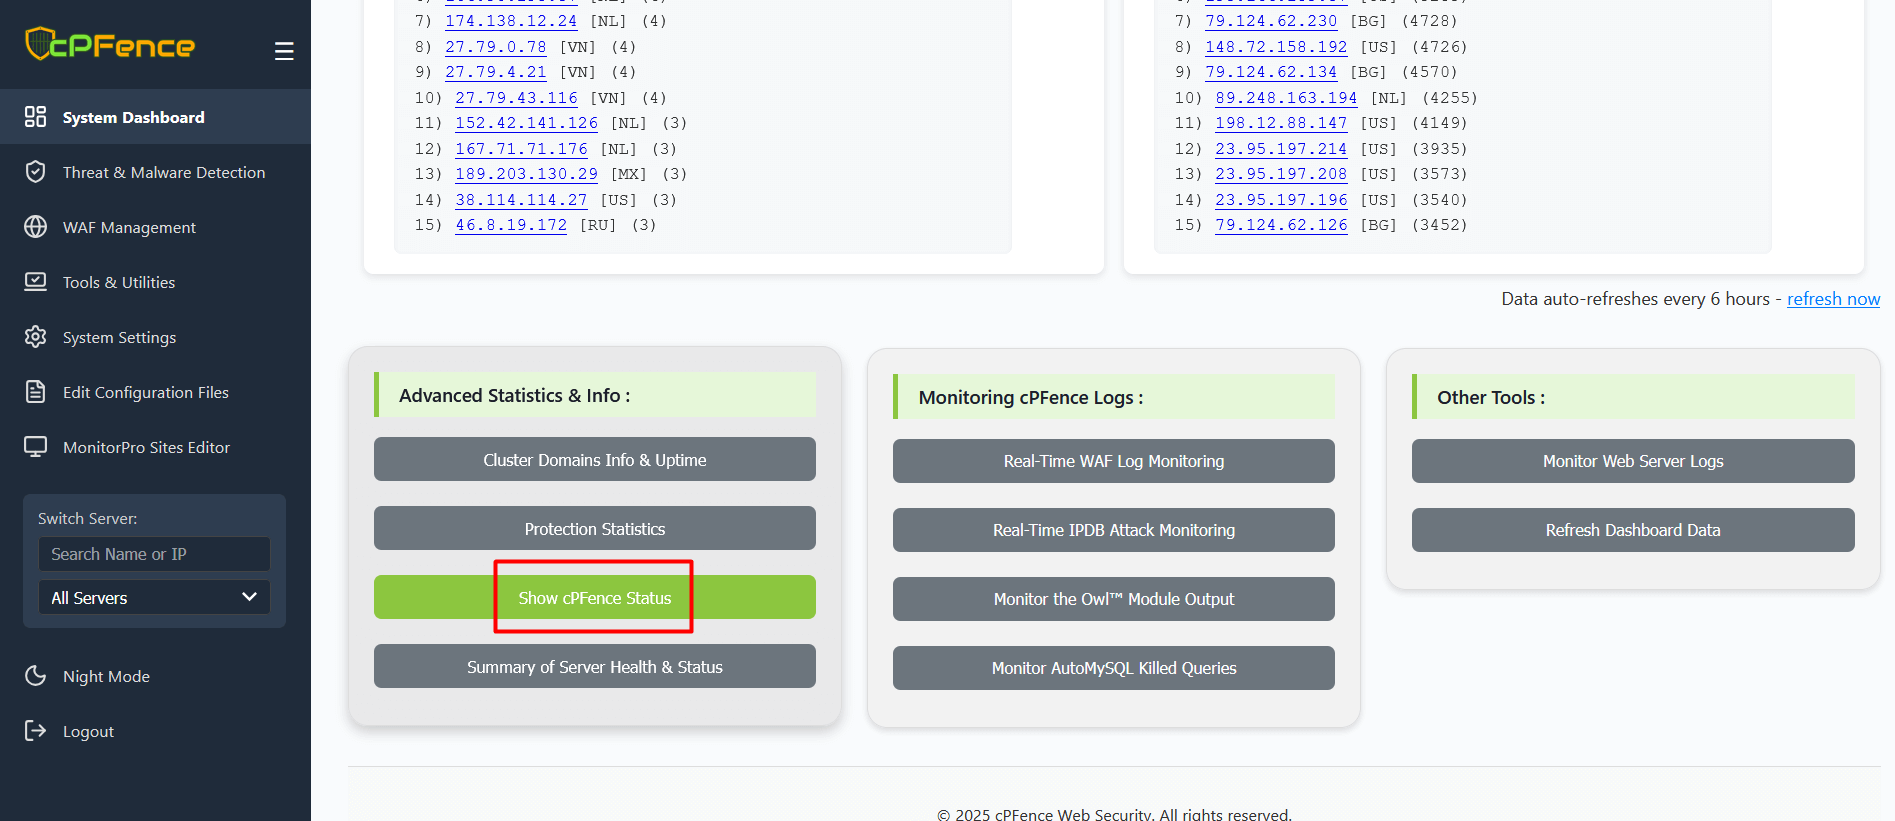
Task: Click Monitor AutoMySQL Killed Queries button
Action: click(1113, 668)
